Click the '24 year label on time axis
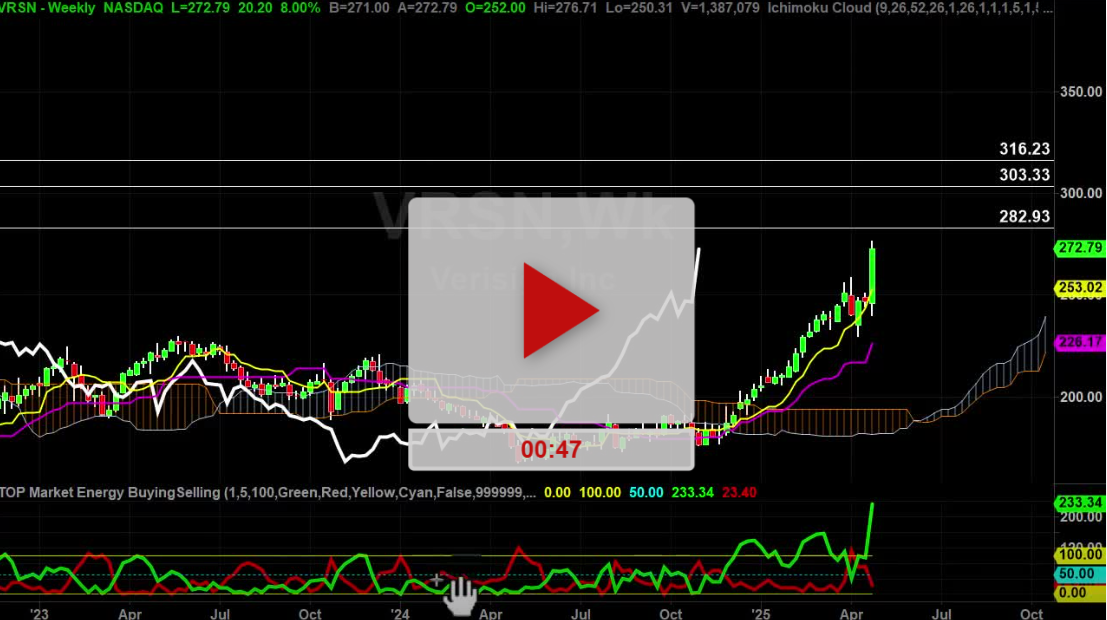Image resolution: width=1107 pixels, height=620 pixels. click(x=400, y=614)
